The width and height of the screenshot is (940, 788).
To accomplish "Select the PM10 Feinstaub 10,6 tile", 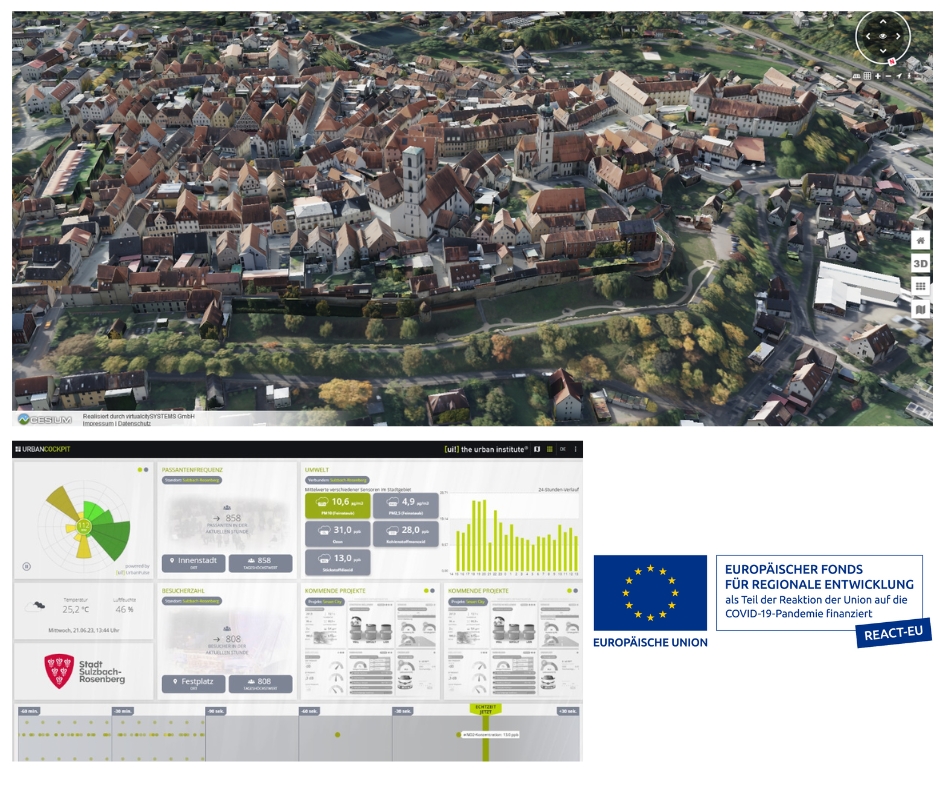I will (x=337, y=505).
